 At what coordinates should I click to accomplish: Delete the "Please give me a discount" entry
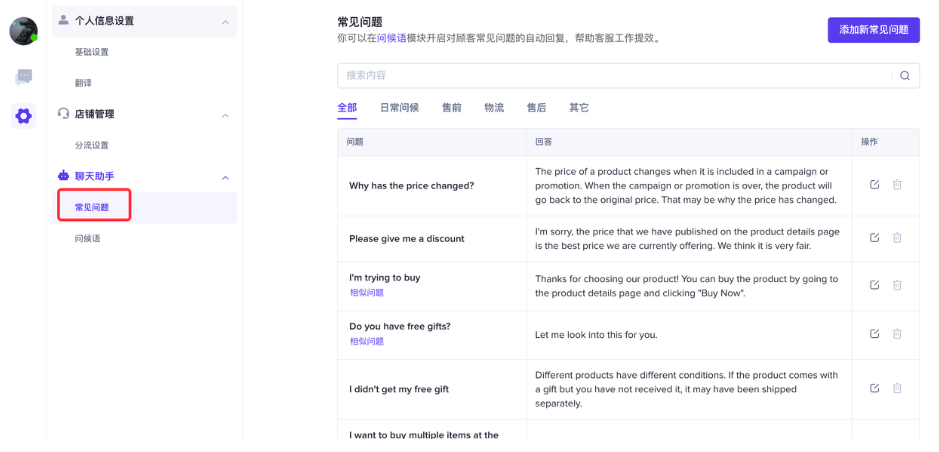coord(897,238)
